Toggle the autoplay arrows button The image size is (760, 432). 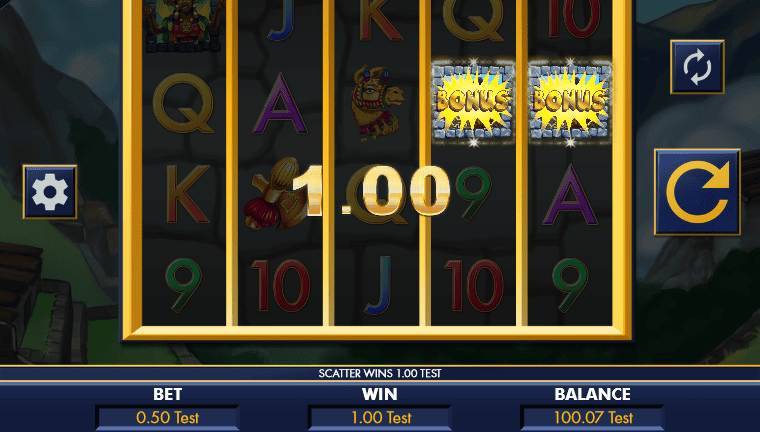697,67
